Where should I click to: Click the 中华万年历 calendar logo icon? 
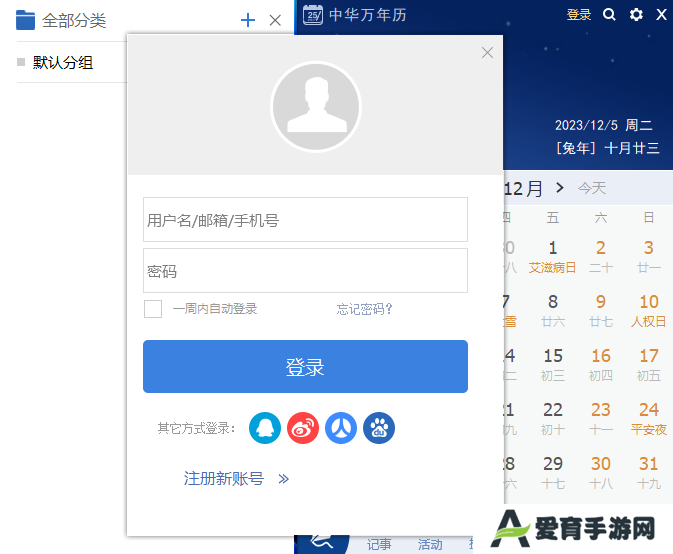[x=312, y=15]
